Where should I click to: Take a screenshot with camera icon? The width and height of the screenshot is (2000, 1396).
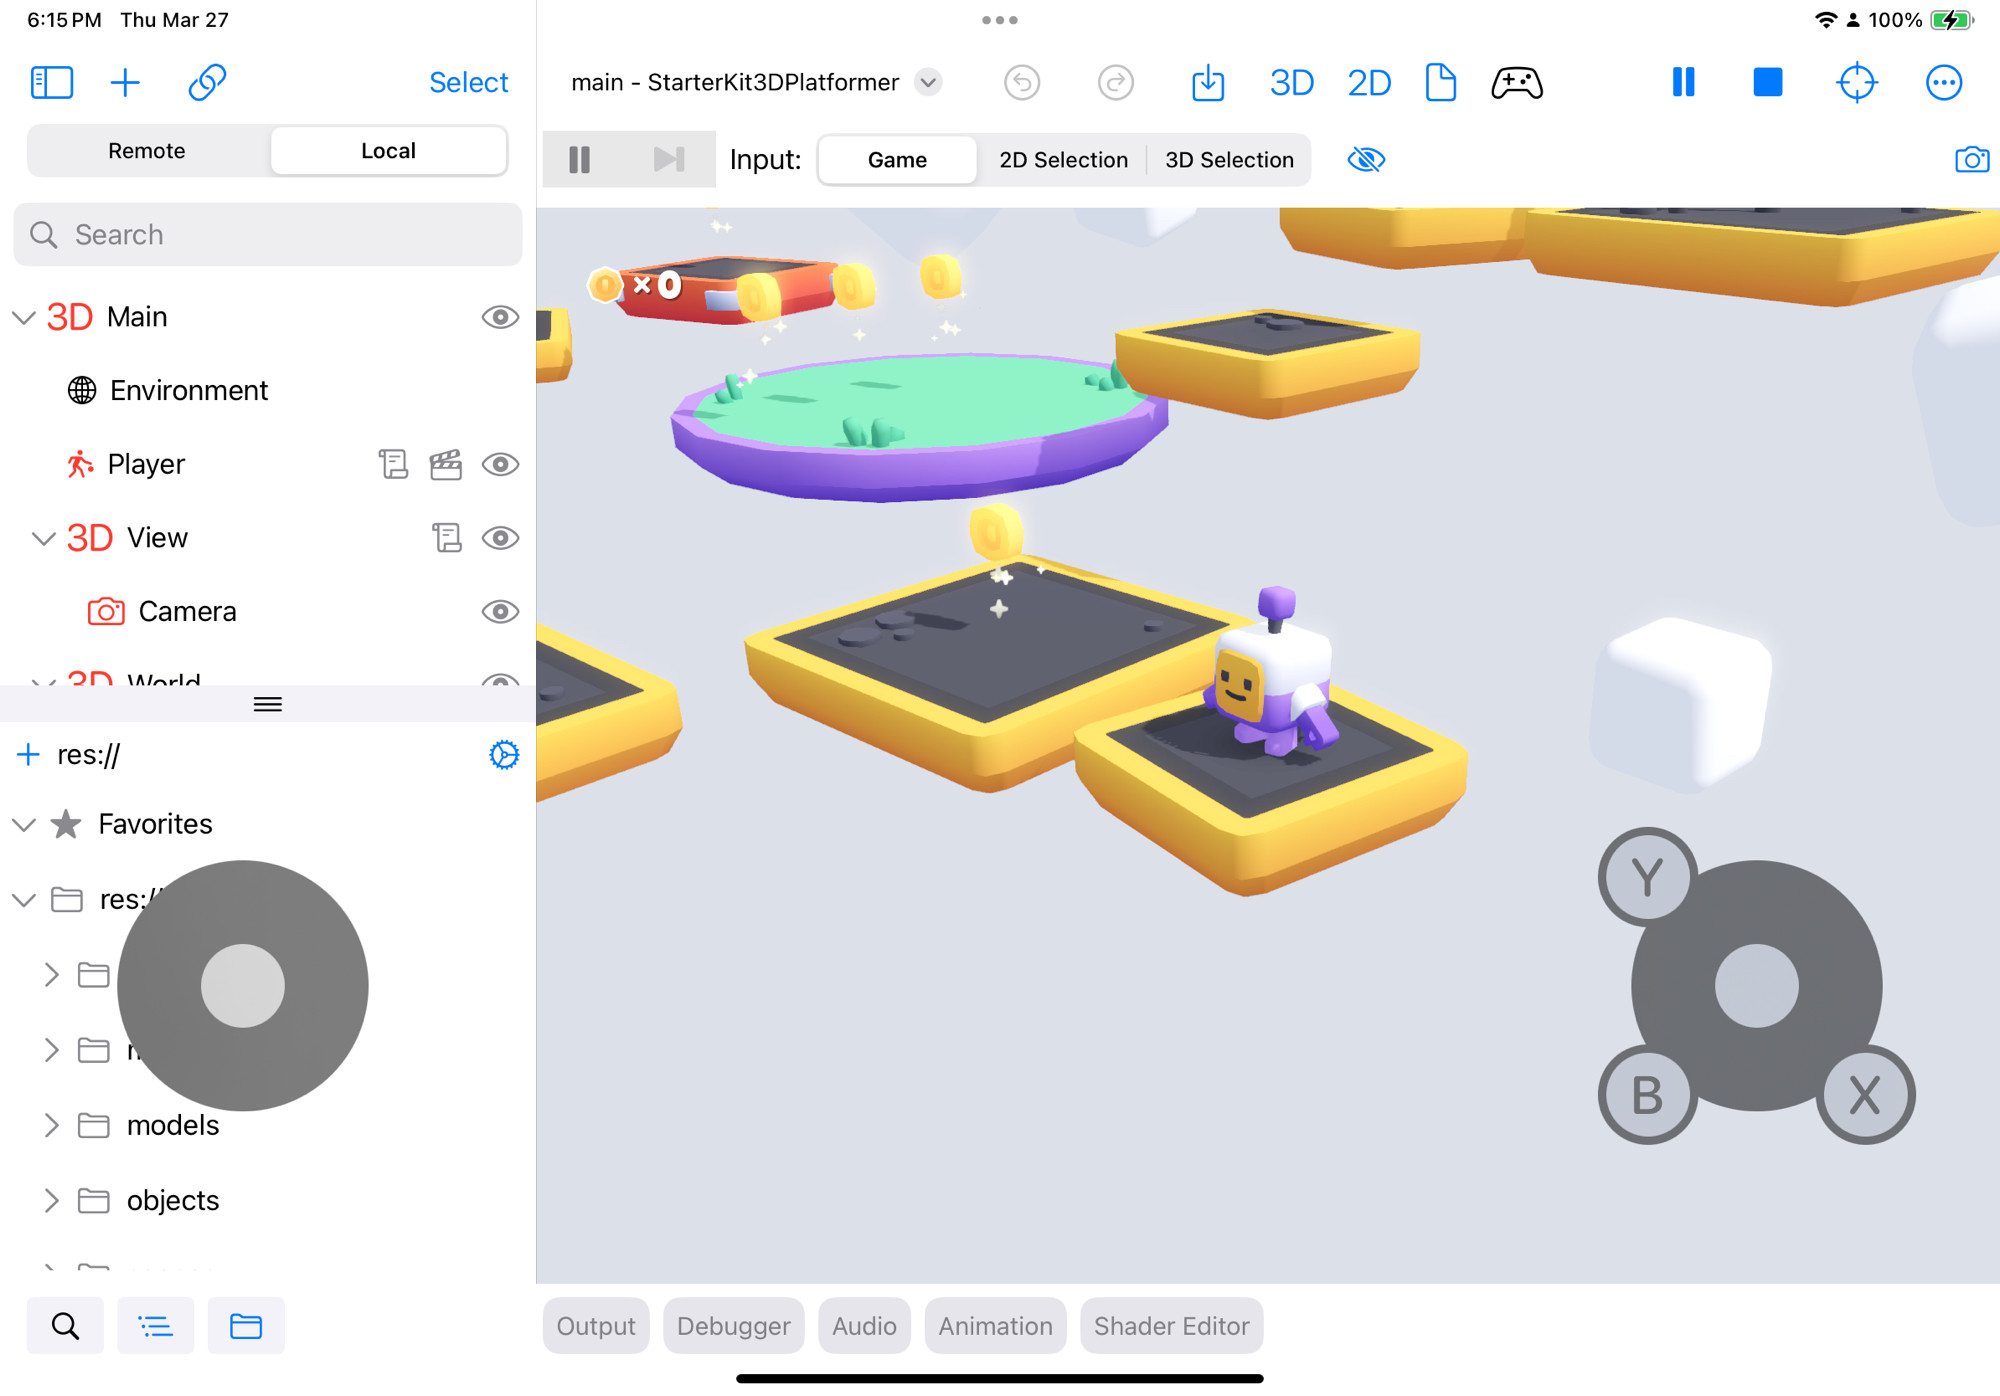(1971, 160)
